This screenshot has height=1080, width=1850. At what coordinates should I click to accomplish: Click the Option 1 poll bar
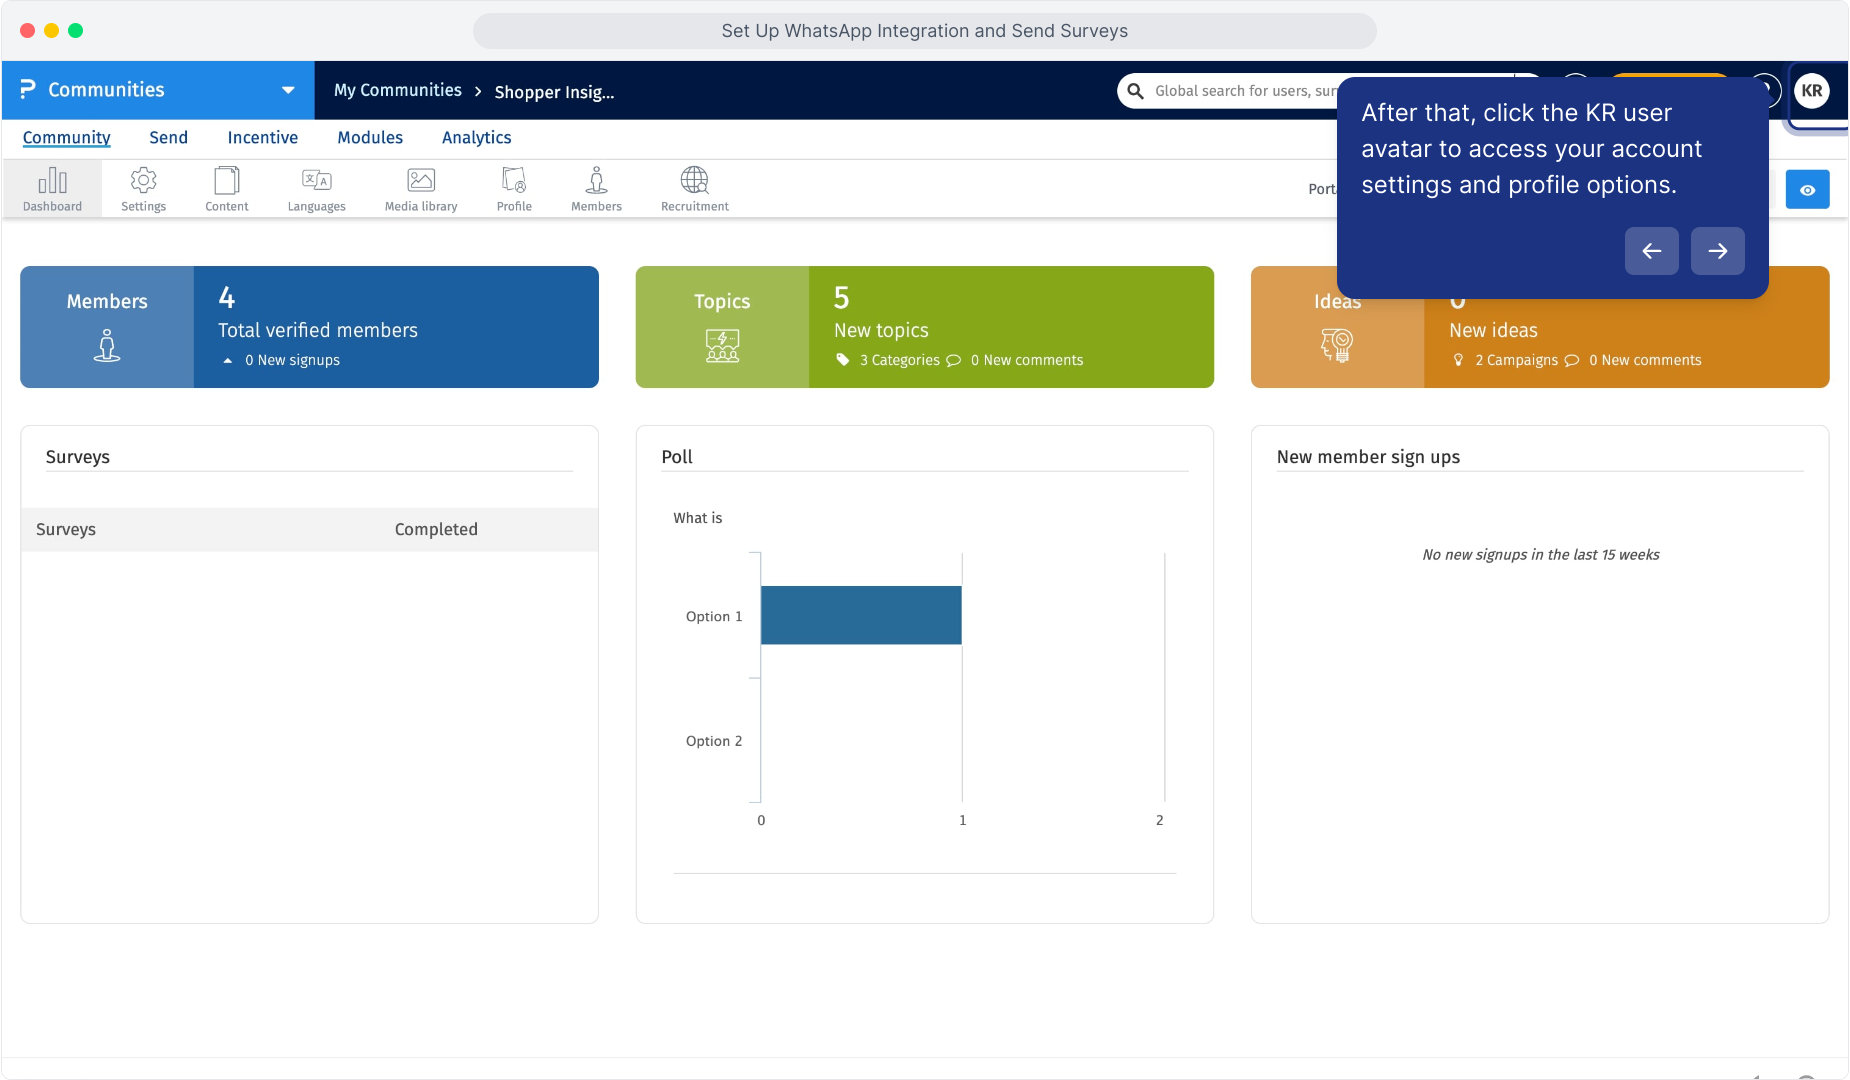pyautogui.click(x=861, y=615)
